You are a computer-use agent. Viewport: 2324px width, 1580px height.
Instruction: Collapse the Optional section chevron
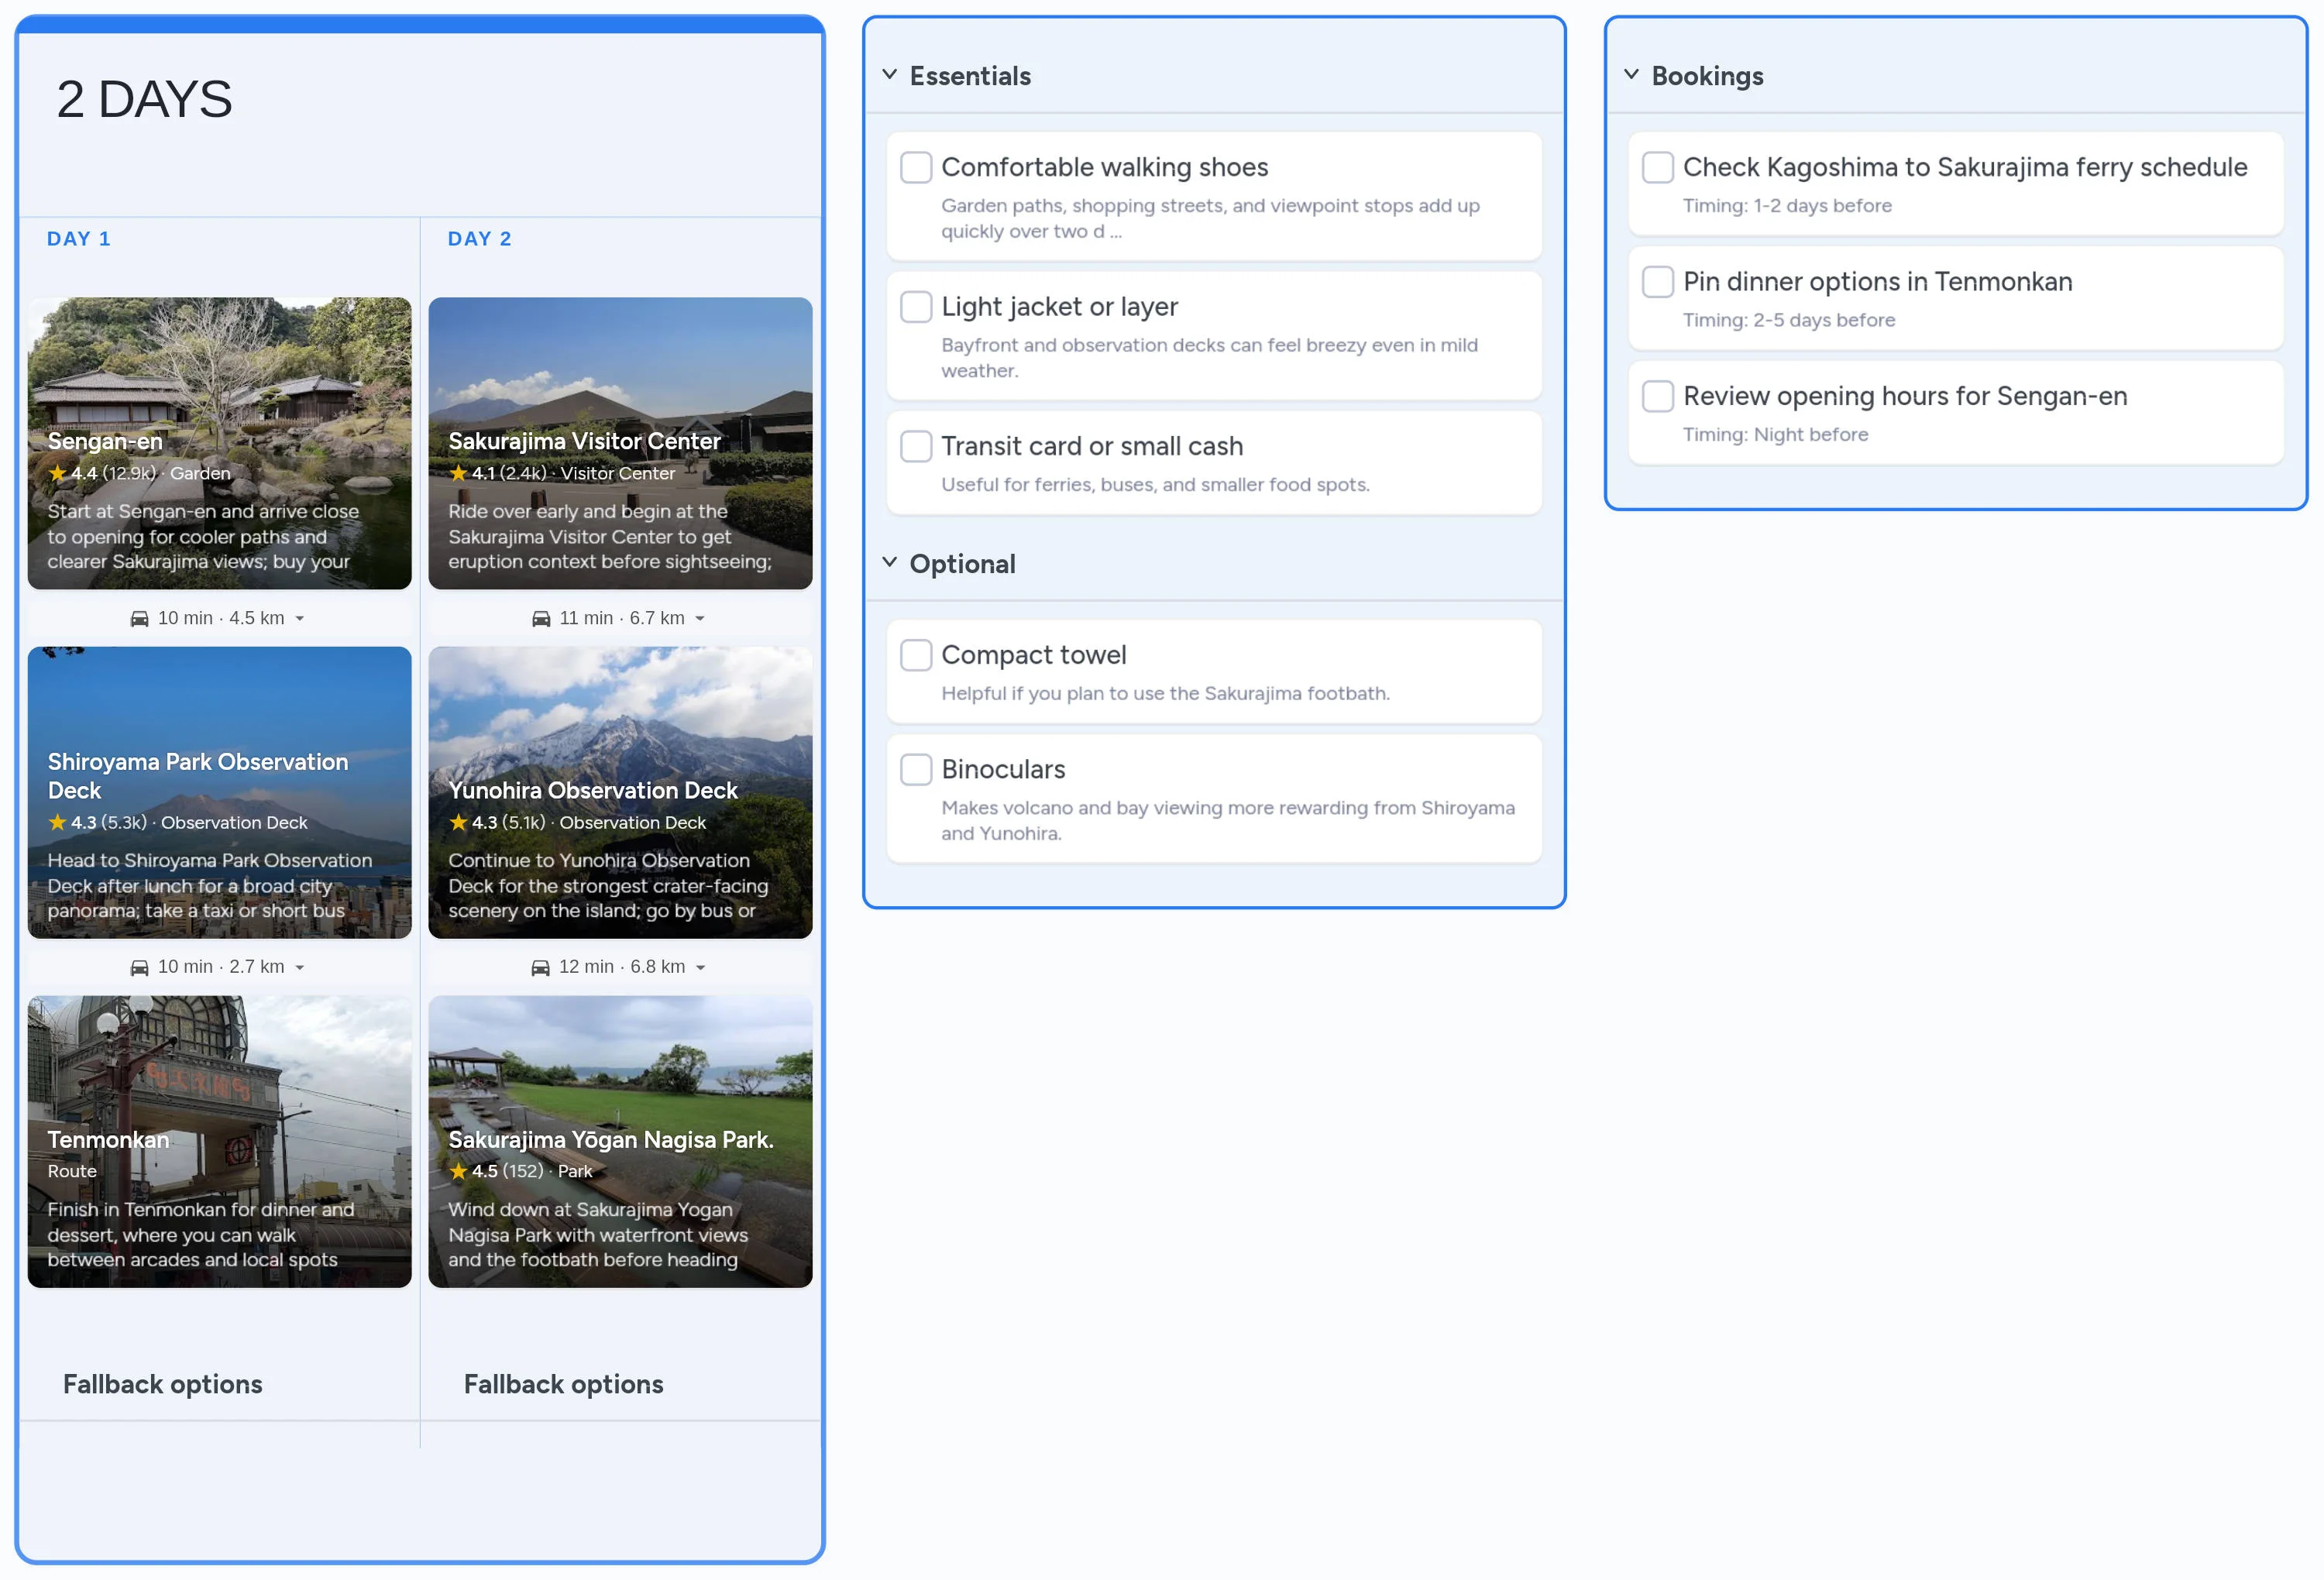pyautogui.click(x=889, y=563)
